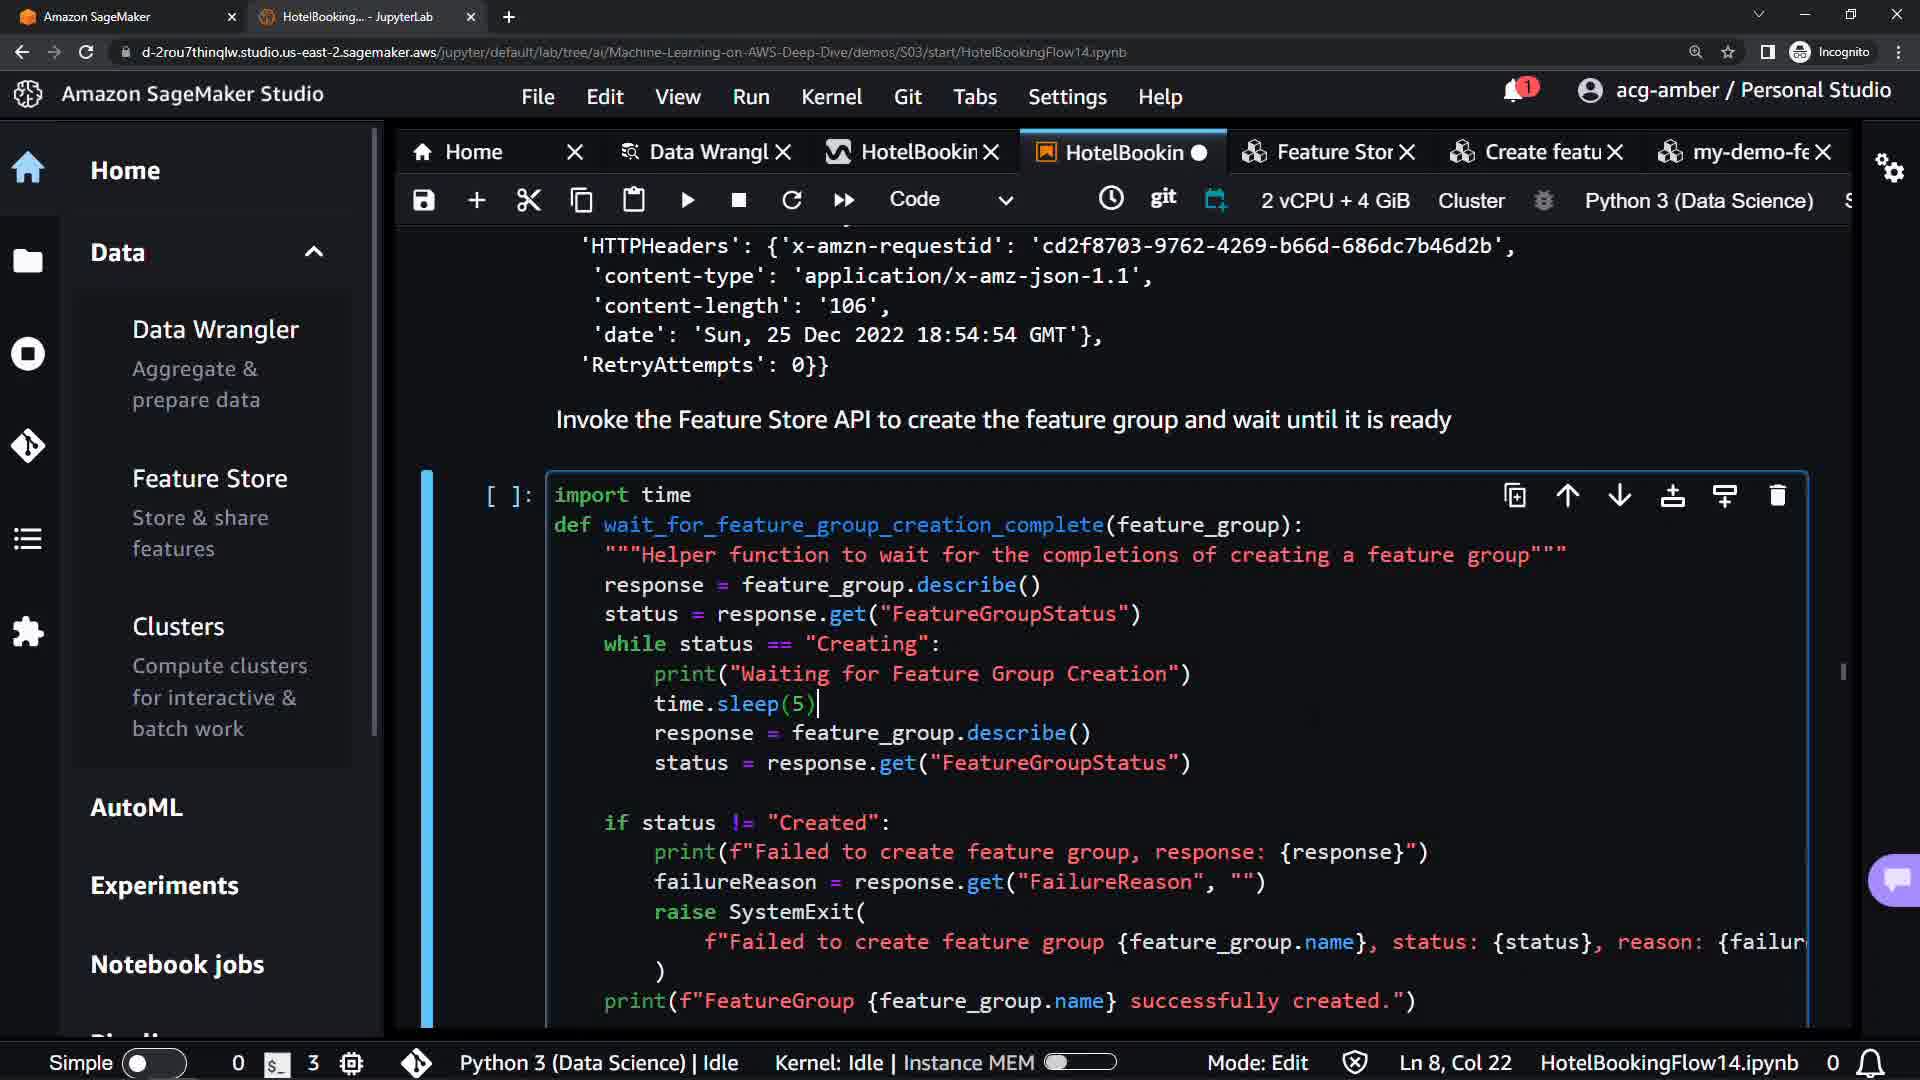Cut the selected cell with the scissors icon

click(528, 200)
